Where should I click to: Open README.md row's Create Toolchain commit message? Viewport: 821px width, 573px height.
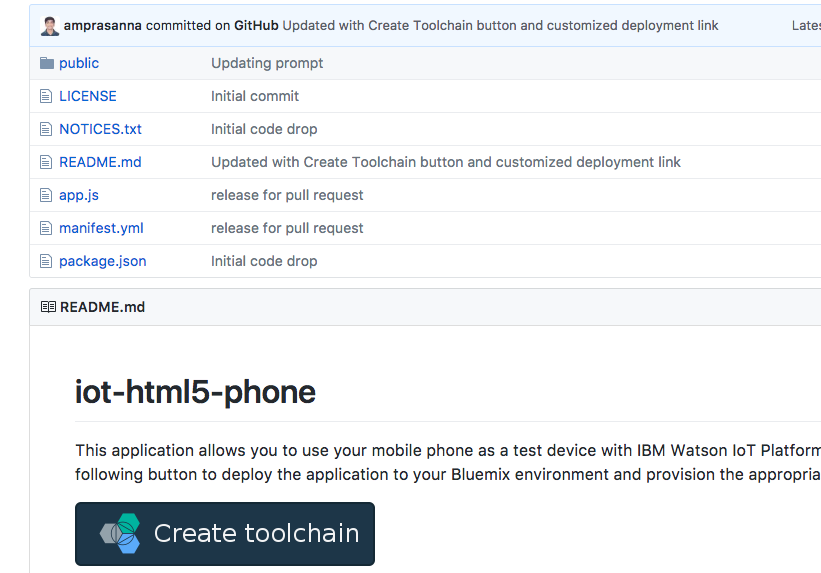pyautogui.click(x=446, y=162)
